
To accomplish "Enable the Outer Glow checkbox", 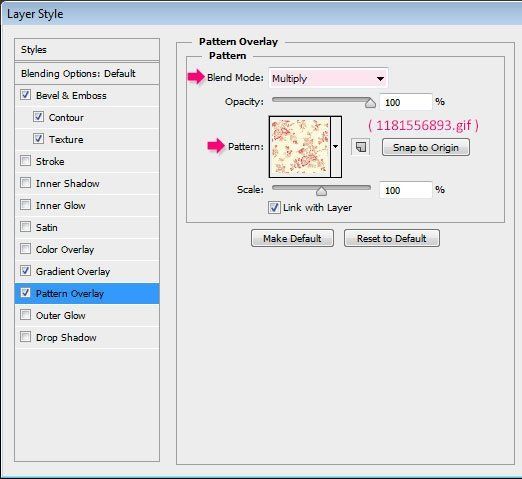I will tap(25, 315).
